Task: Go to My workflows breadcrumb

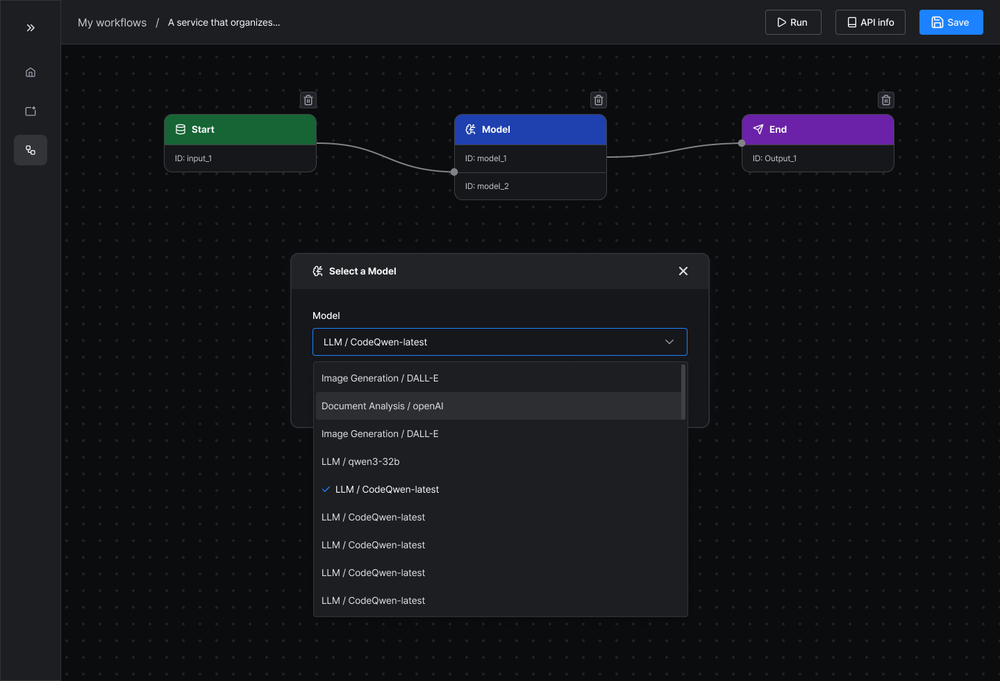Action: (x=112, y=23)
